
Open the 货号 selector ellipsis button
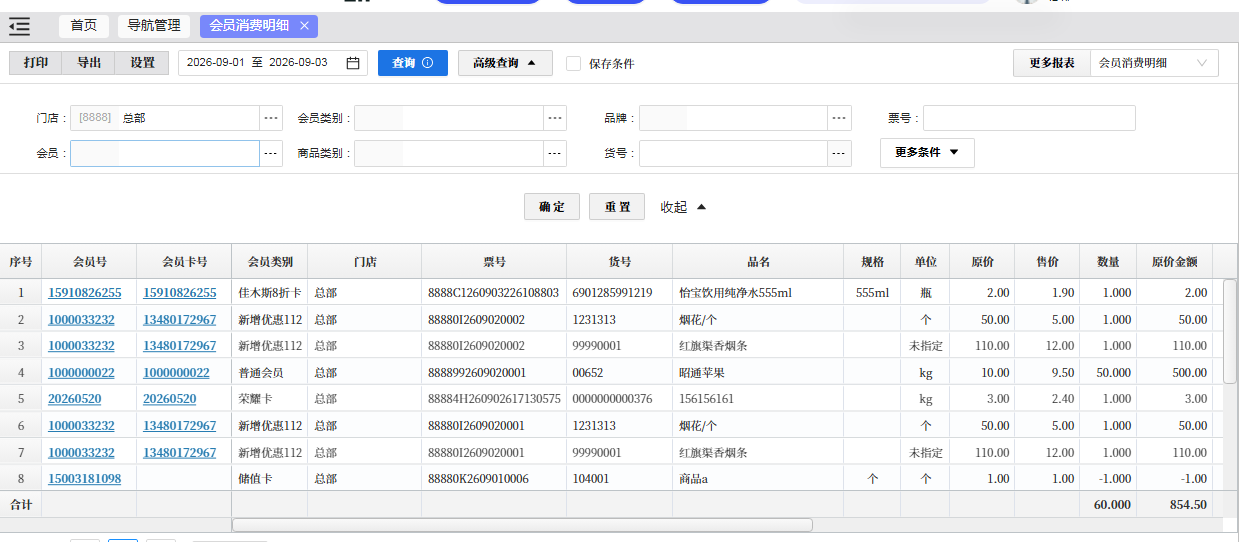click(x=840, y=153)
